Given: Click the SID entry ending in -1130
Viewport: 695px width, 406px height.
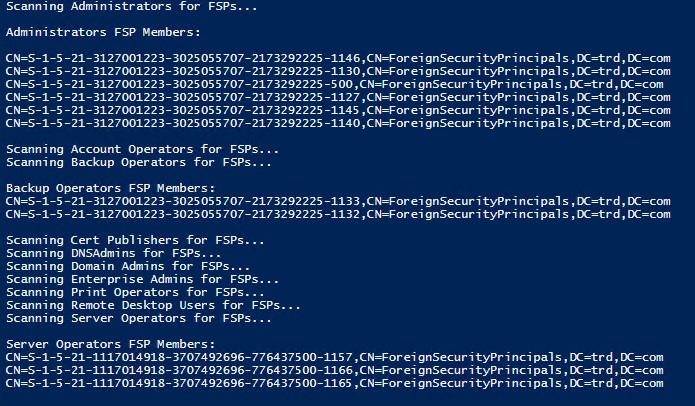Looking at the screenshot, I should (338, 72).
